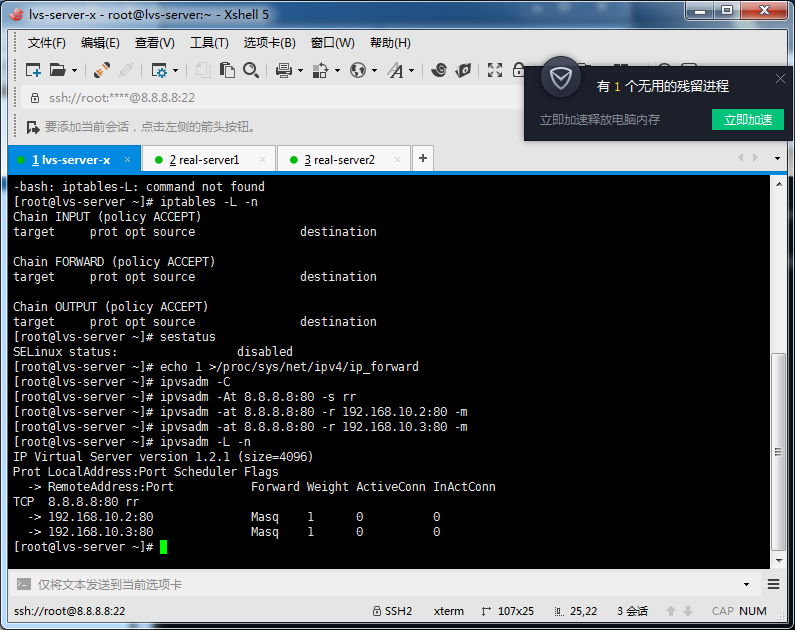795x630 pixels.
Task: Expand the font dropdown arrow
Action: [x=411, y=71]
